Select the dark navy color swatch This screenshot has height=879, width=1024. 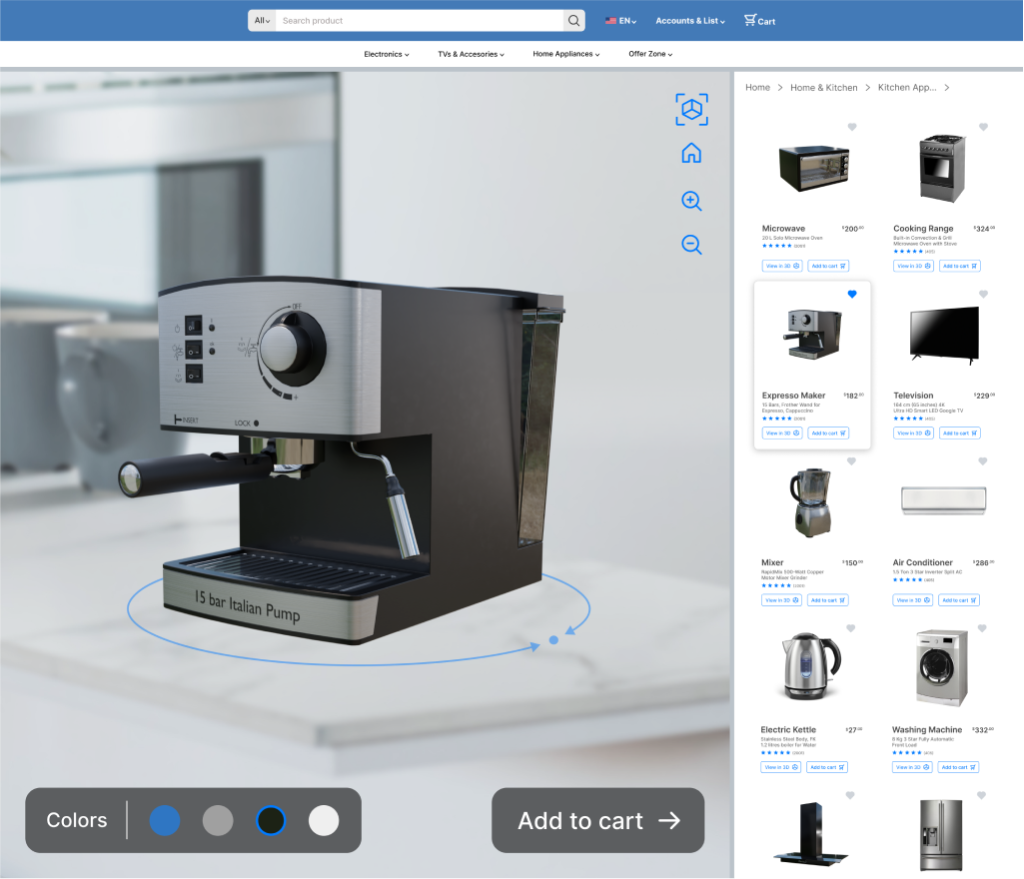(270, 820)
